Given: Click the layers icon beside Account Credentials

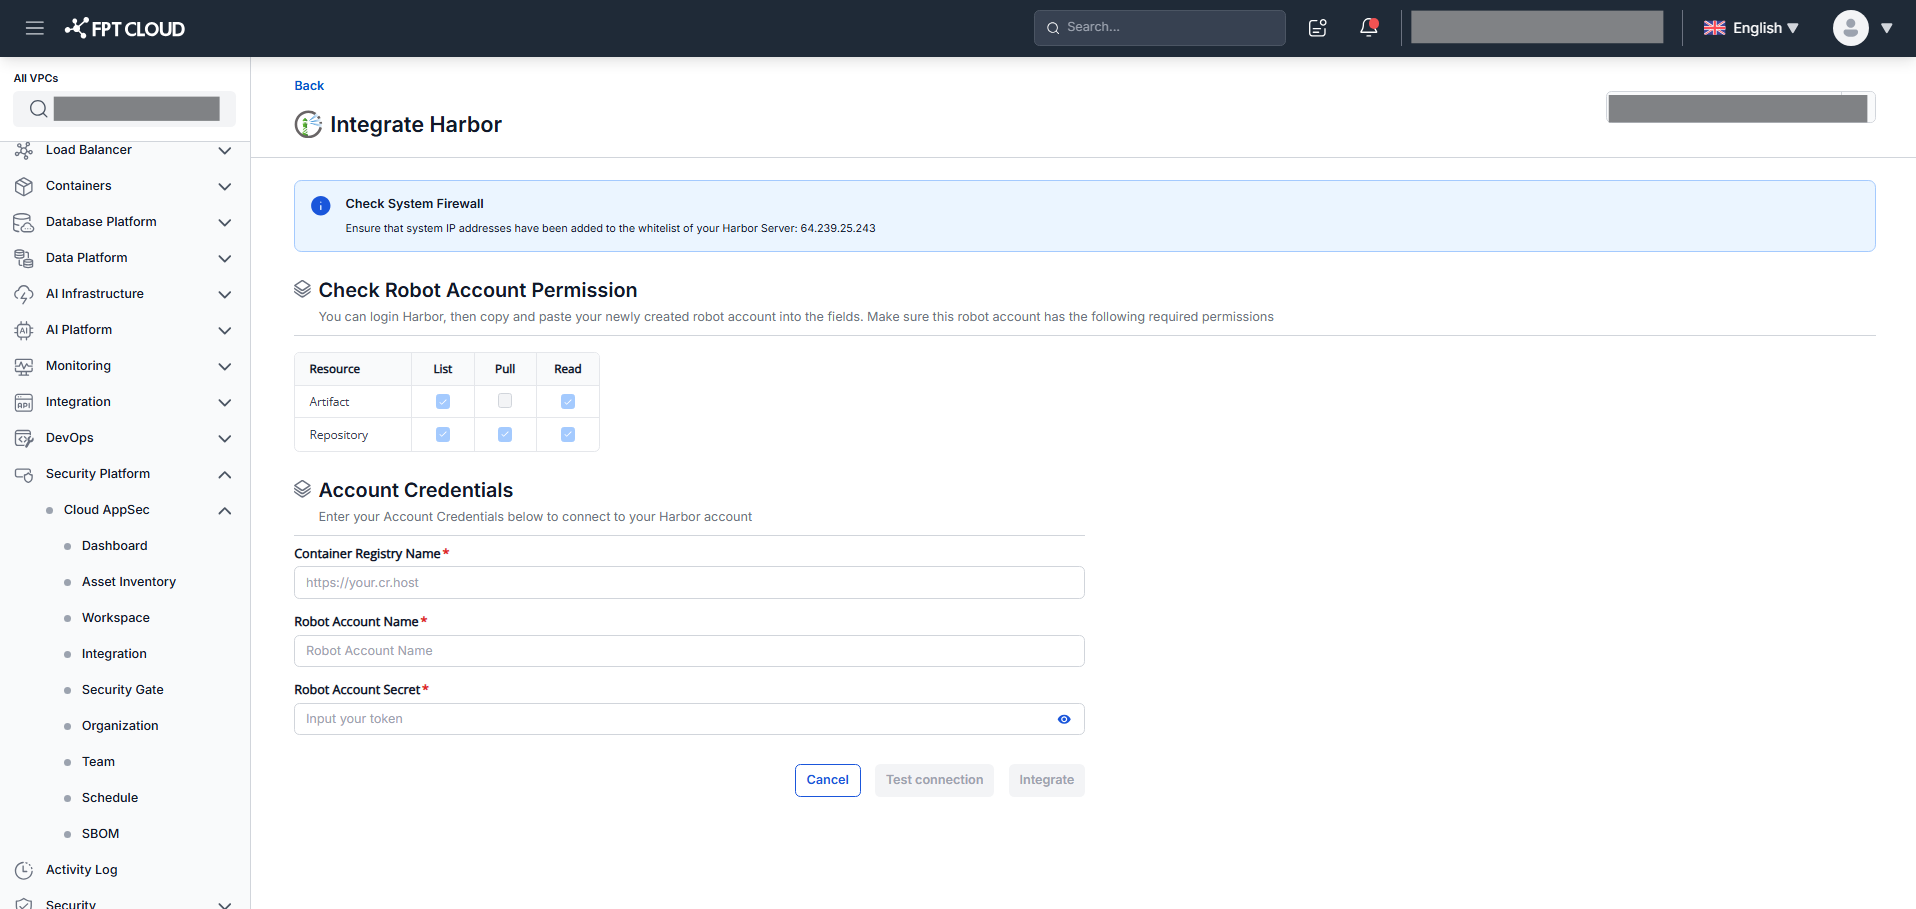Looking at the screenshot, I should (x=302, y=489).
